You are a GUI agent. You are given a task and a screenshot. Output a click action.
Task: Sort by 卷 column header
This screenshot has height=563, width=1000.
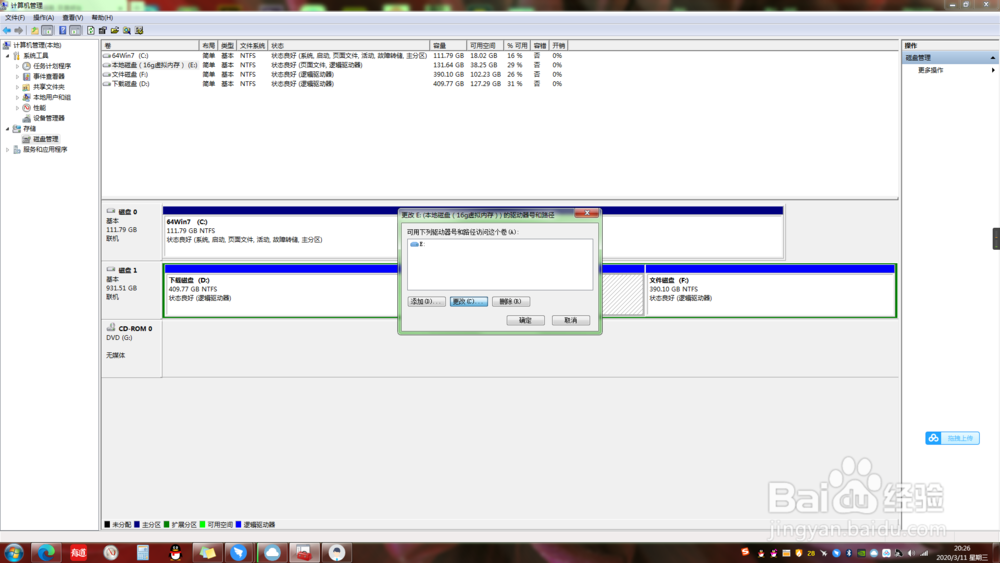tap(151, 46)
